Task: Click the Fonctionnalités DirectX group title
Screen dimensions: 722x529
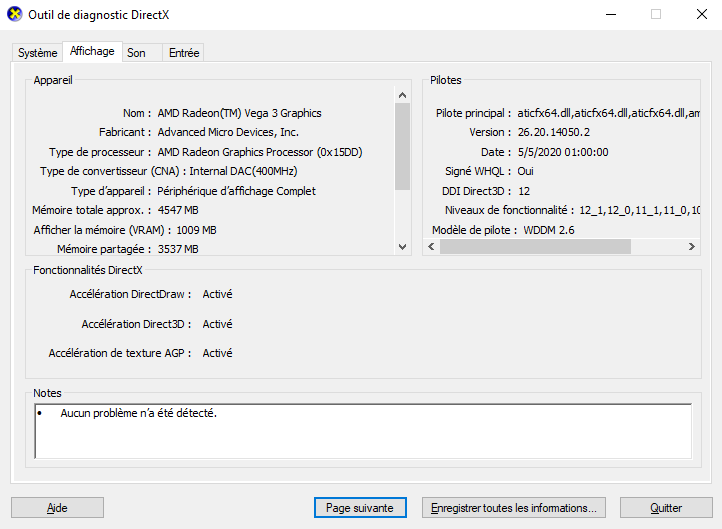Action: pos(88,270)
